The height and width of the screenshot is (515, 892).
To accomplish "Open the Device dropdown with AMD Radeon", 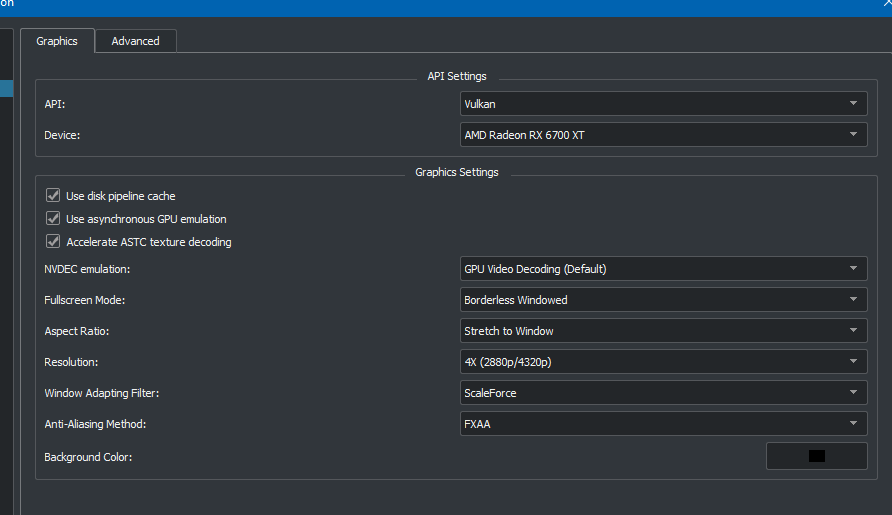I will pyautogui.click(x=663, y=135).
